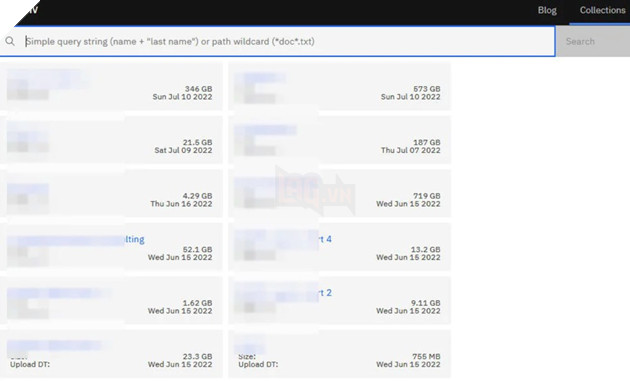Screen dimensions: 630x381
Task: Click the collection link ending in 'lting'
Action: (x=135, y=239)
